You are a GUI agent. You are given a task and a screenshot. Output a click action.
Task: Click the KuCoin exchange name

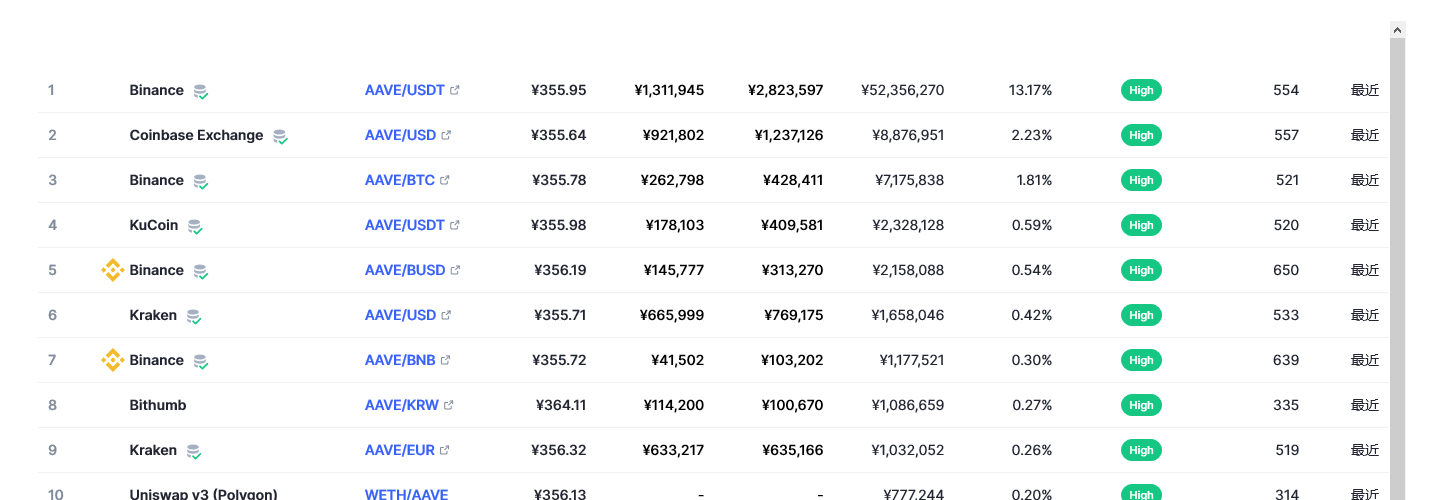click(154, 225)
